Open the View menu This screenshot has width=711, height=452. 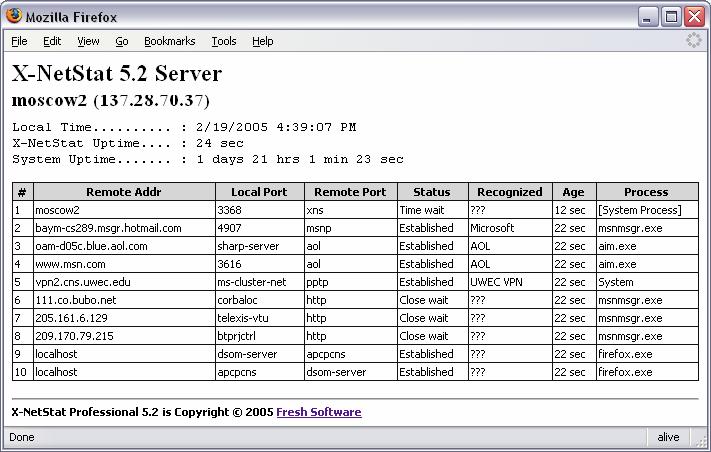88,41
